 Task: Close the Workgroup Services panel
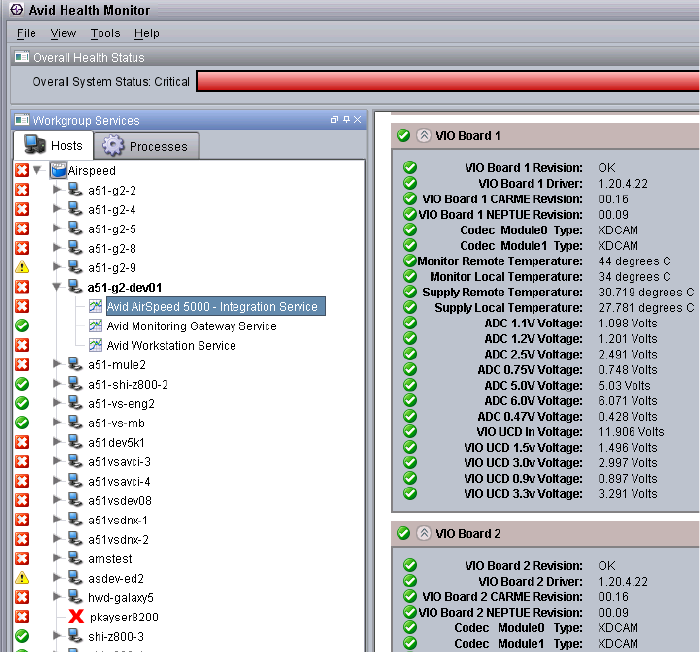[x=358, y=120]
